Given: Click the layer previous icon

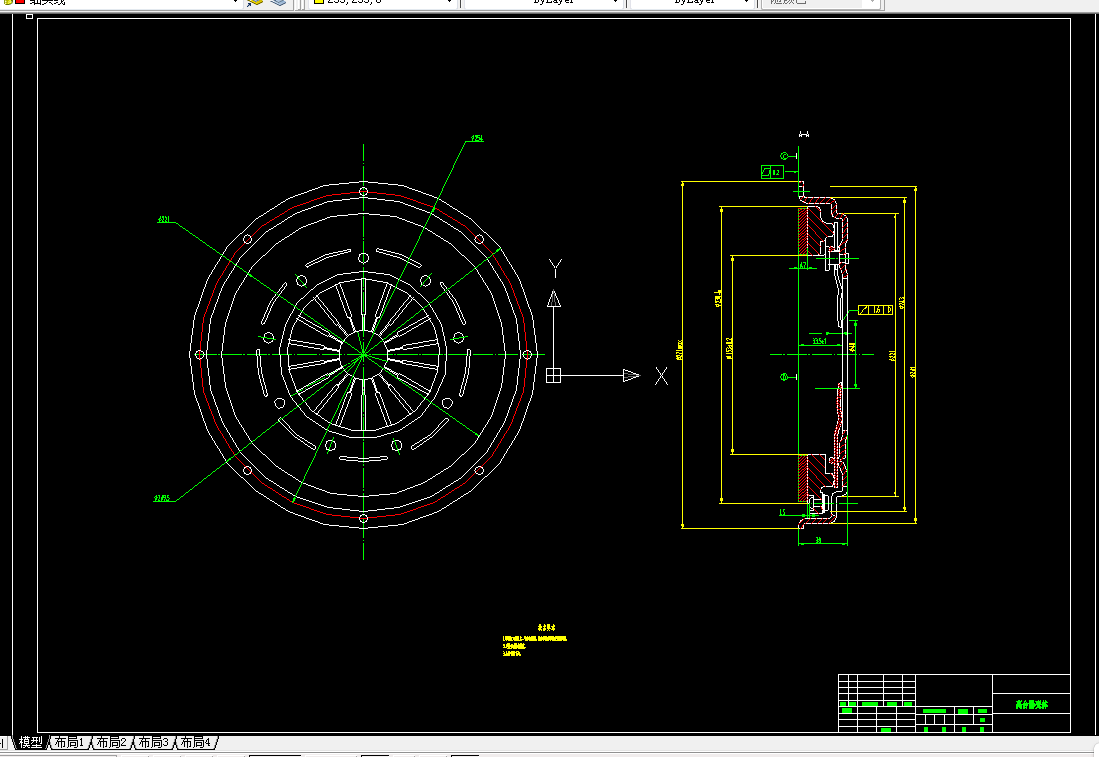Looking at the screenshot, I should point(278,3).
